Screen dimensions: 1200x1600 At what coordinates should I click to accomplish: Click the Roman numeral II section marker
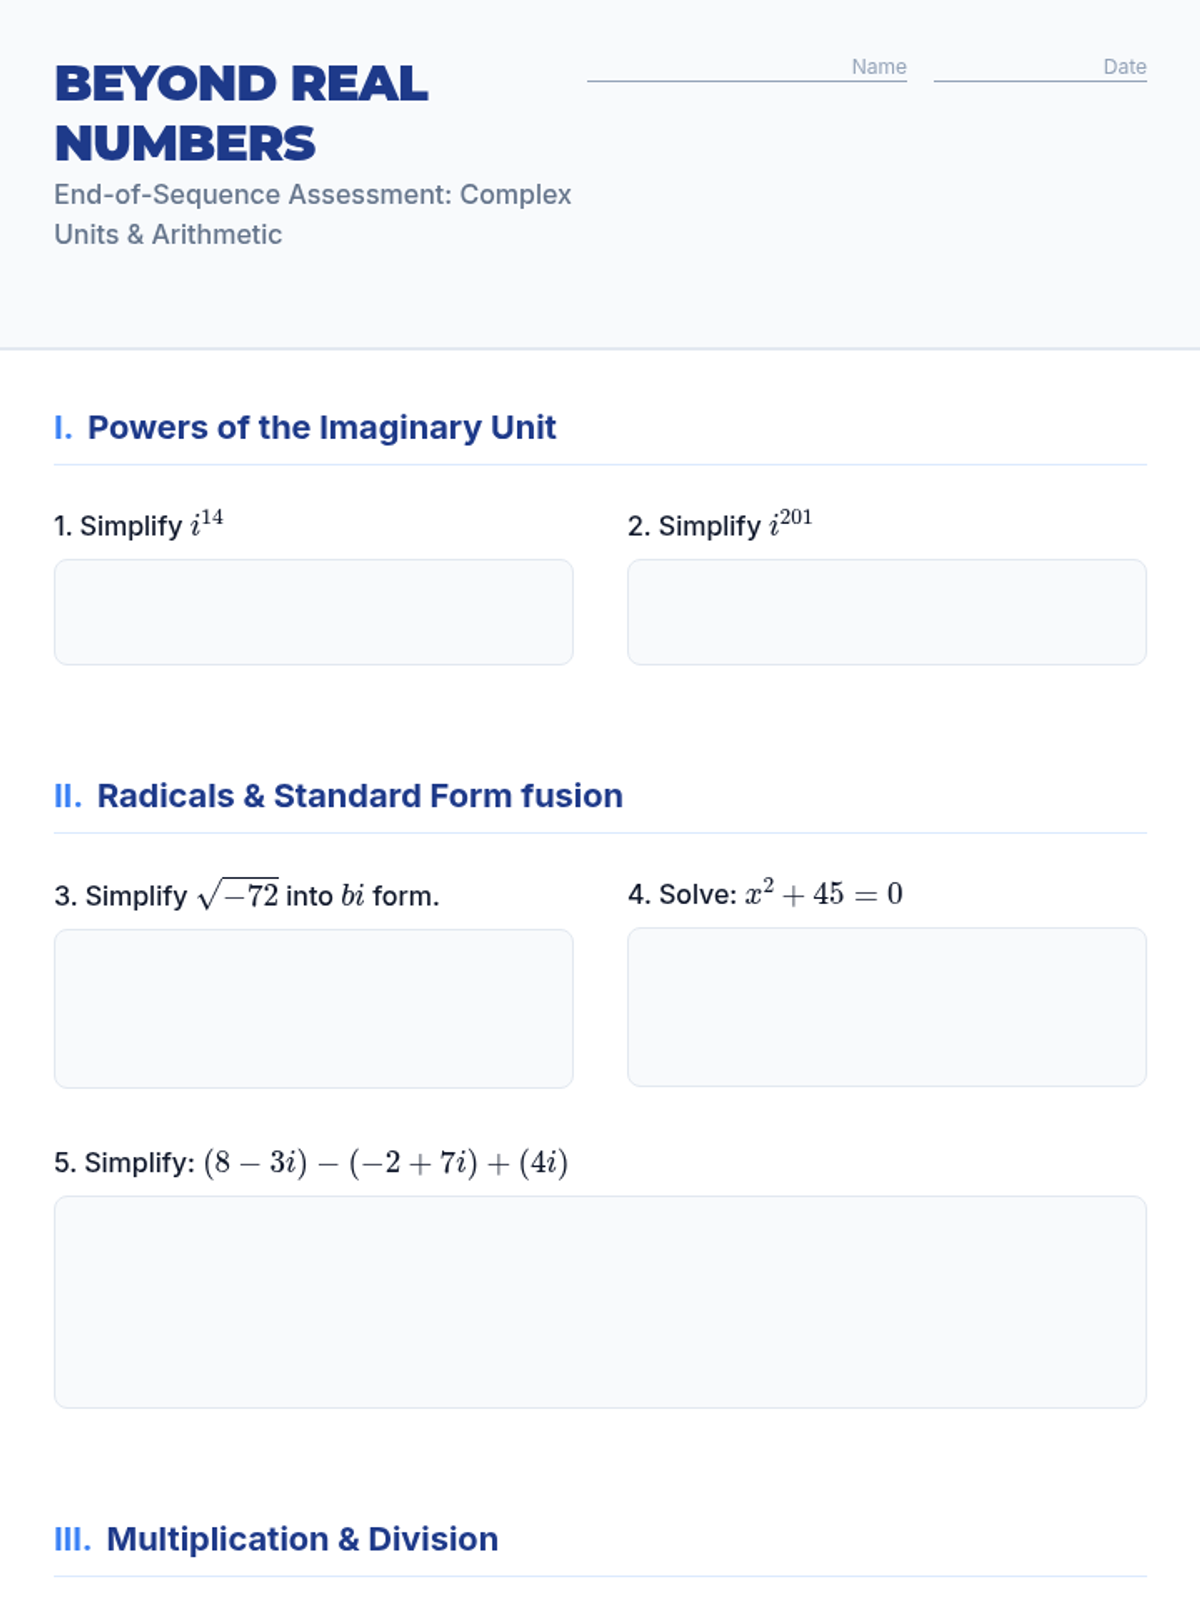coord(67,796)
